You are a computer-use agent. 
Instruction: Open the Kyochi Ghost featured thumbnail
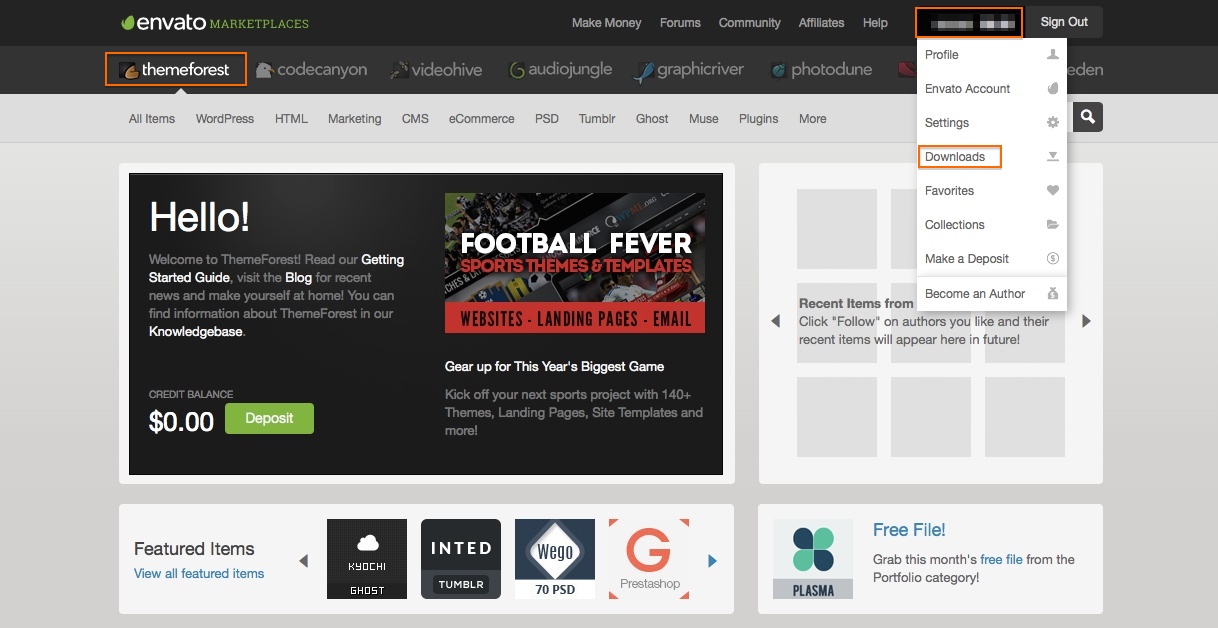367,559
